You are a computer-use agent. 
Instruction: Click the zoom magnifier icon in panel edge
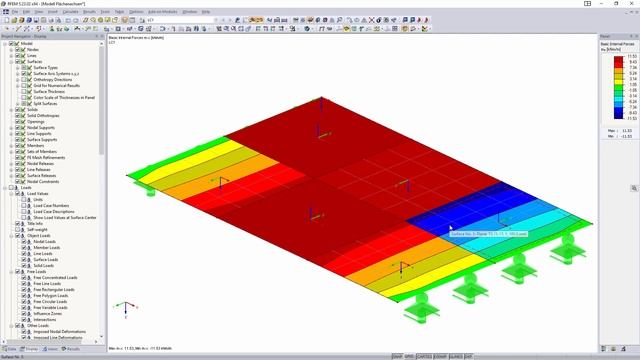pyautogui.click(x=634, y=188)
